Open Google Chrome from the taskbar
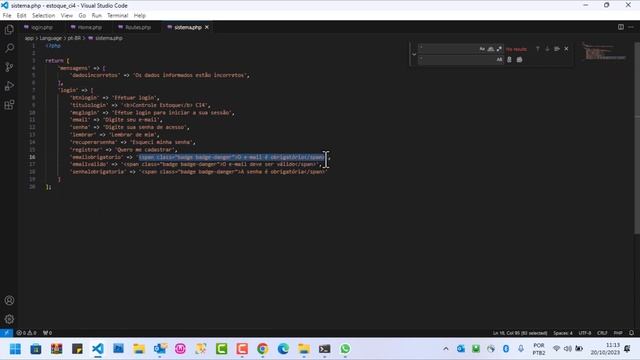640x360 pixels. coord(262,349)
